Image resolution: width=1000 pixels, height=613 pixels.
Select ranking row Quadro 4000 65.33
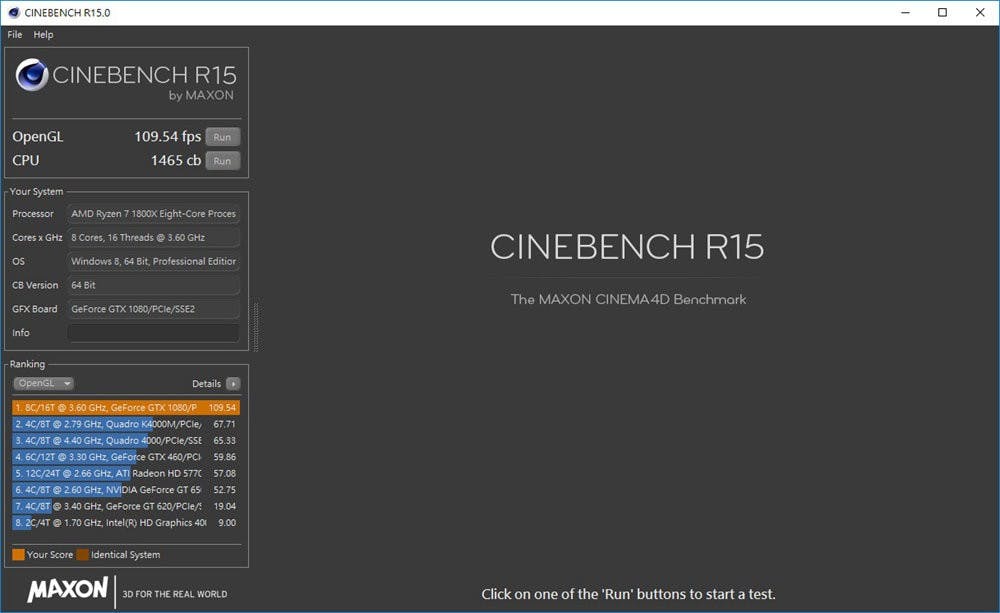[126, 441]
